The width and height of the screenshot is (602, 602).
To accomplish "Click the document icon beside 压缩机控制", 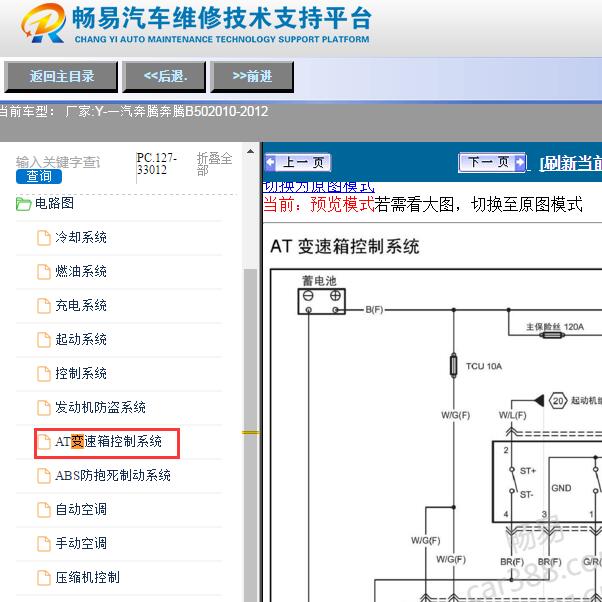I will (44, 578).
